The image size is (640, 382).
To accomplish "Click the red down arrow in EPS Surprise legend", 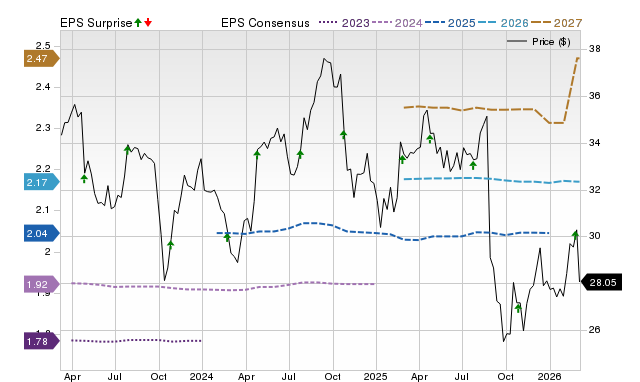I will [148, 23].
